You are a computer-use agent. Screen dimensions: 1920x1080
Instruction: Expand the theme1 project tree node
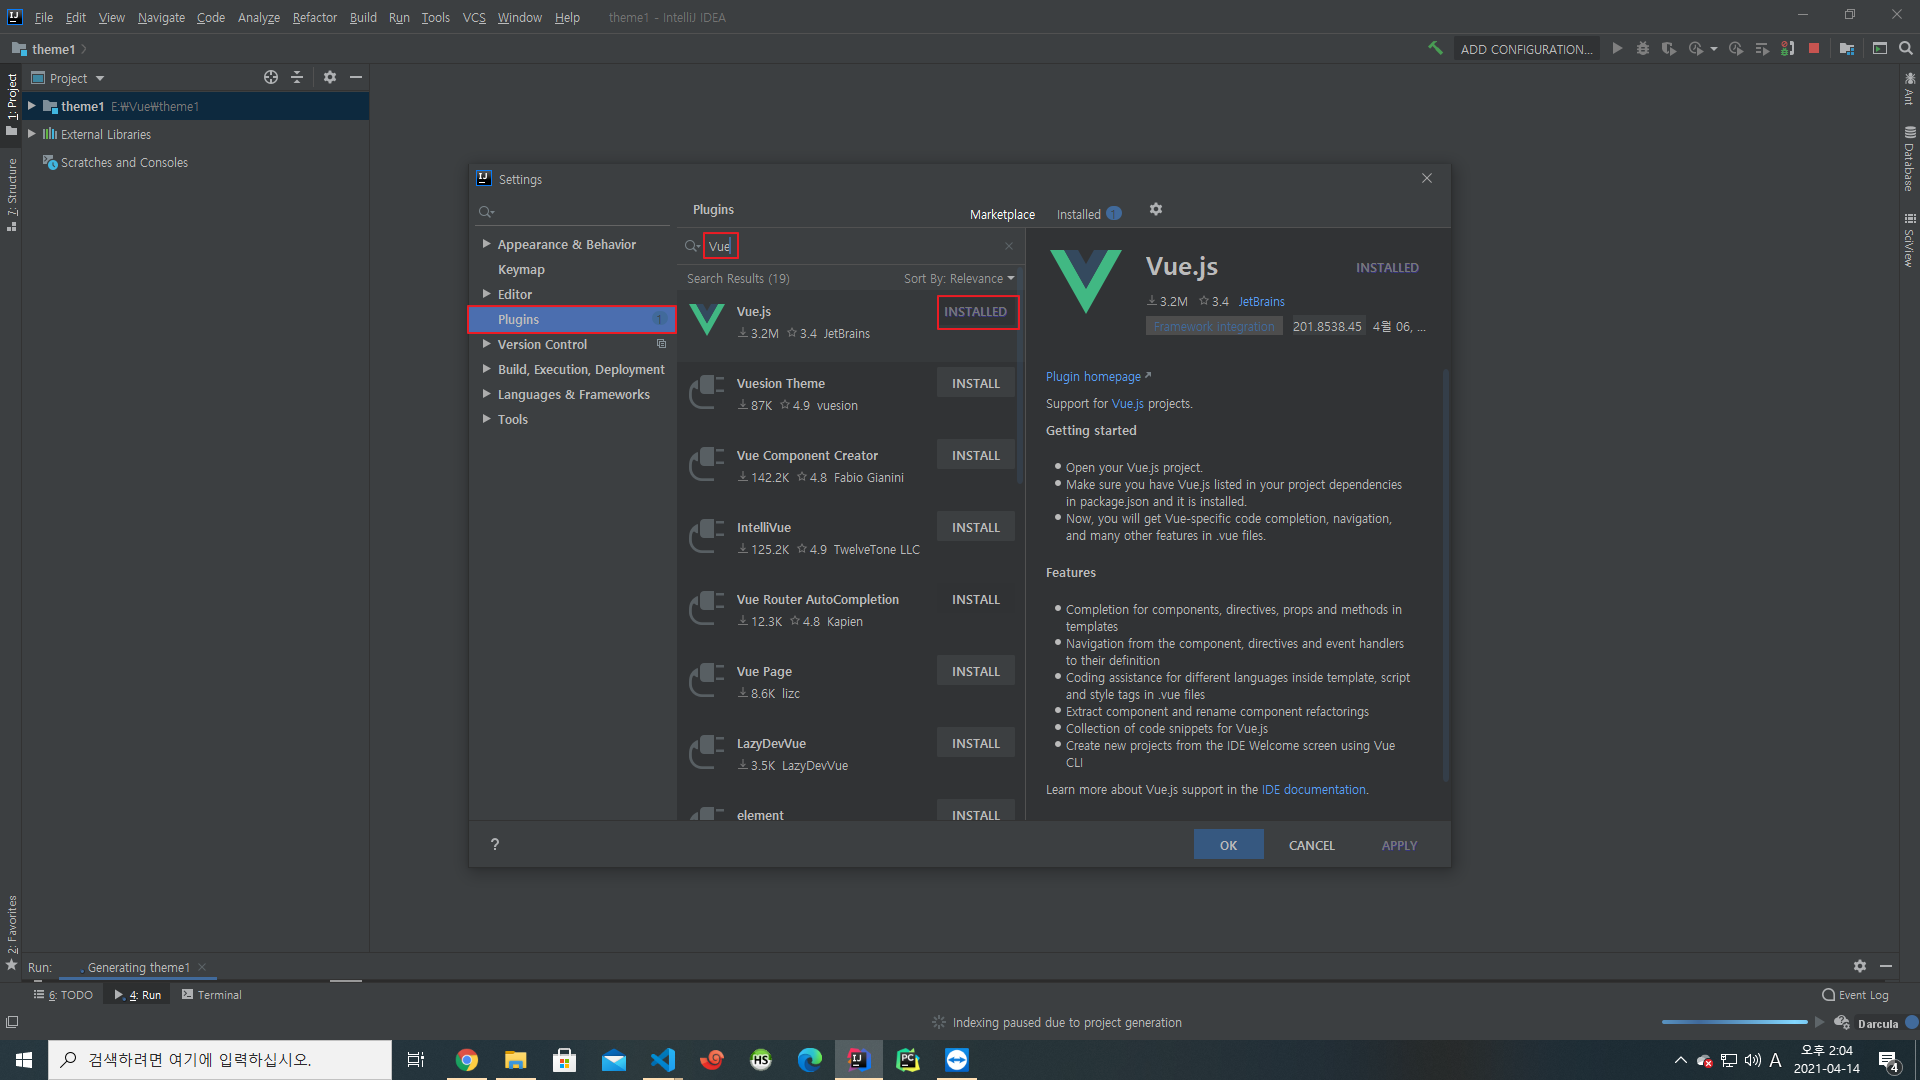coord(32,106)
